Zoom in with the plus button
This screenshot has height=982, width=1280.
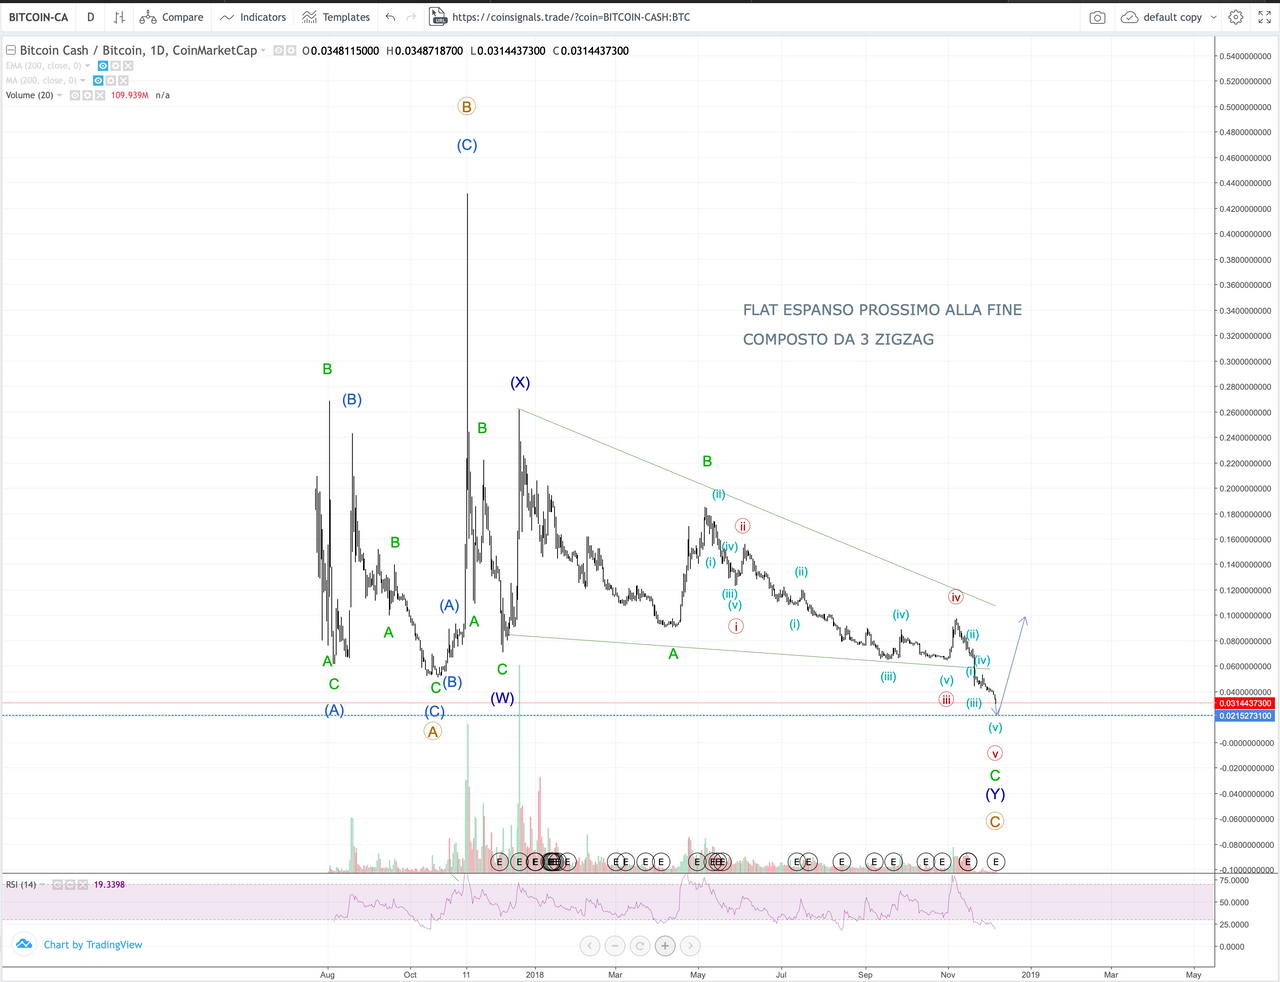[x=665, y=945]
